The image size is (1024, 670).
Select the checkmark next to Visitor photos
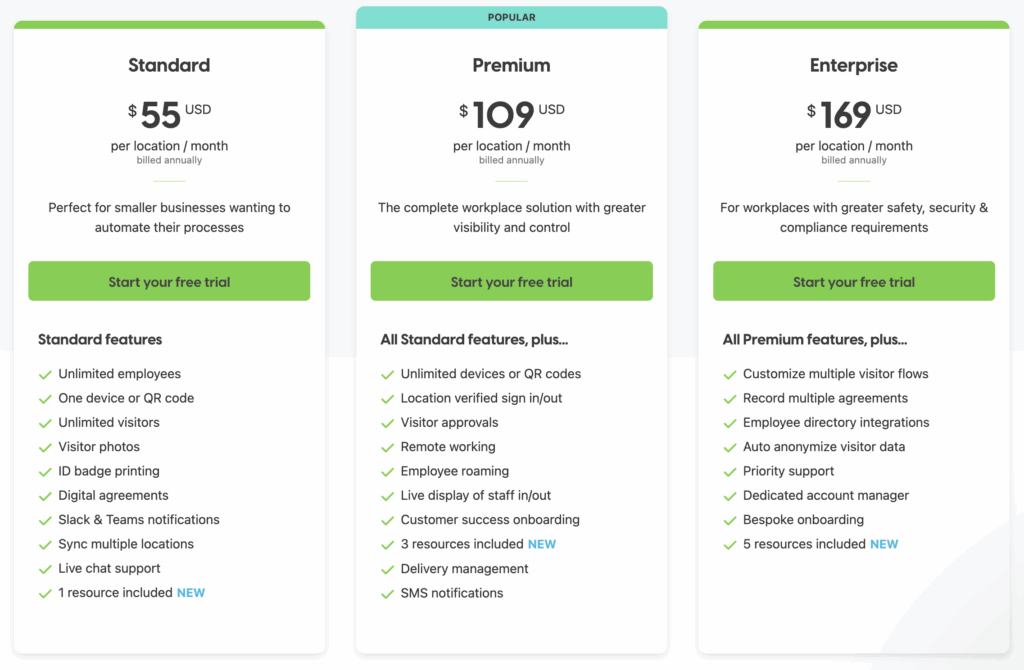coord(45,447)
